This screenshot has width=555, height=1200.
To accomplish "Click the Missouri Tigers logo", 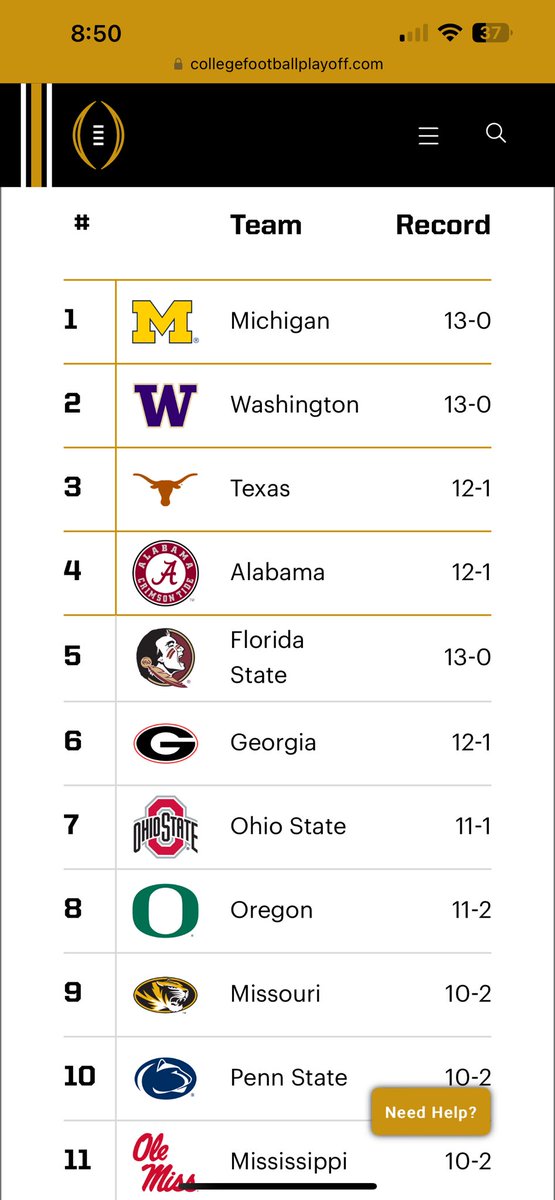I will pyautogui.click(x=166, y=994).
